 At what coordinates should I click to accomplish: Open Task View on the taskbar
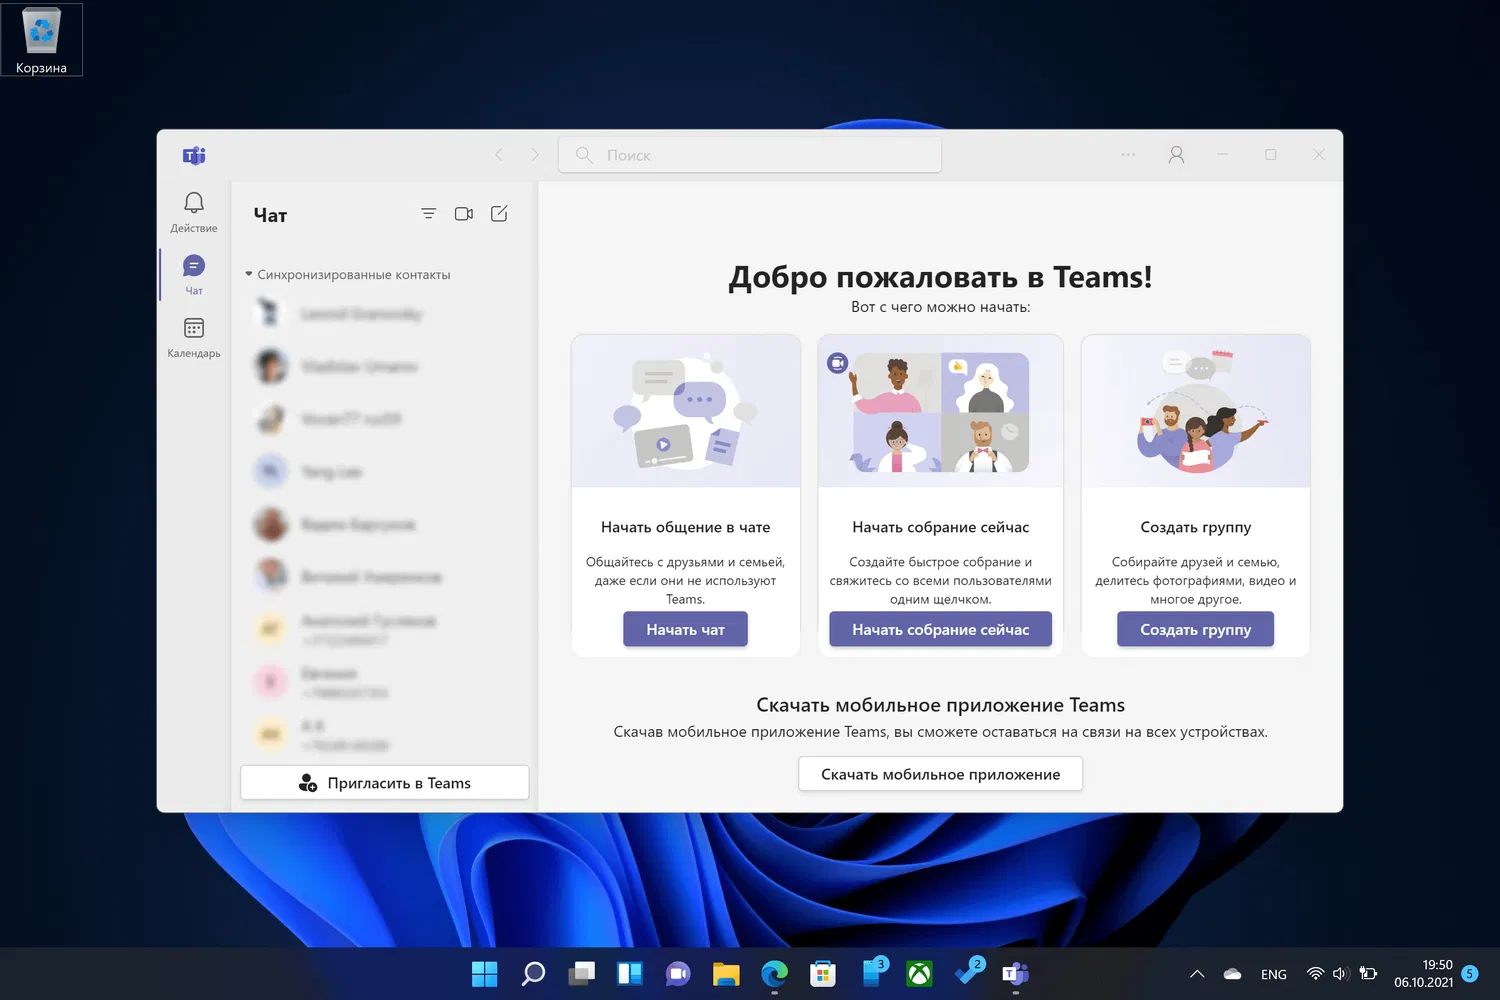tap(582, 973)
